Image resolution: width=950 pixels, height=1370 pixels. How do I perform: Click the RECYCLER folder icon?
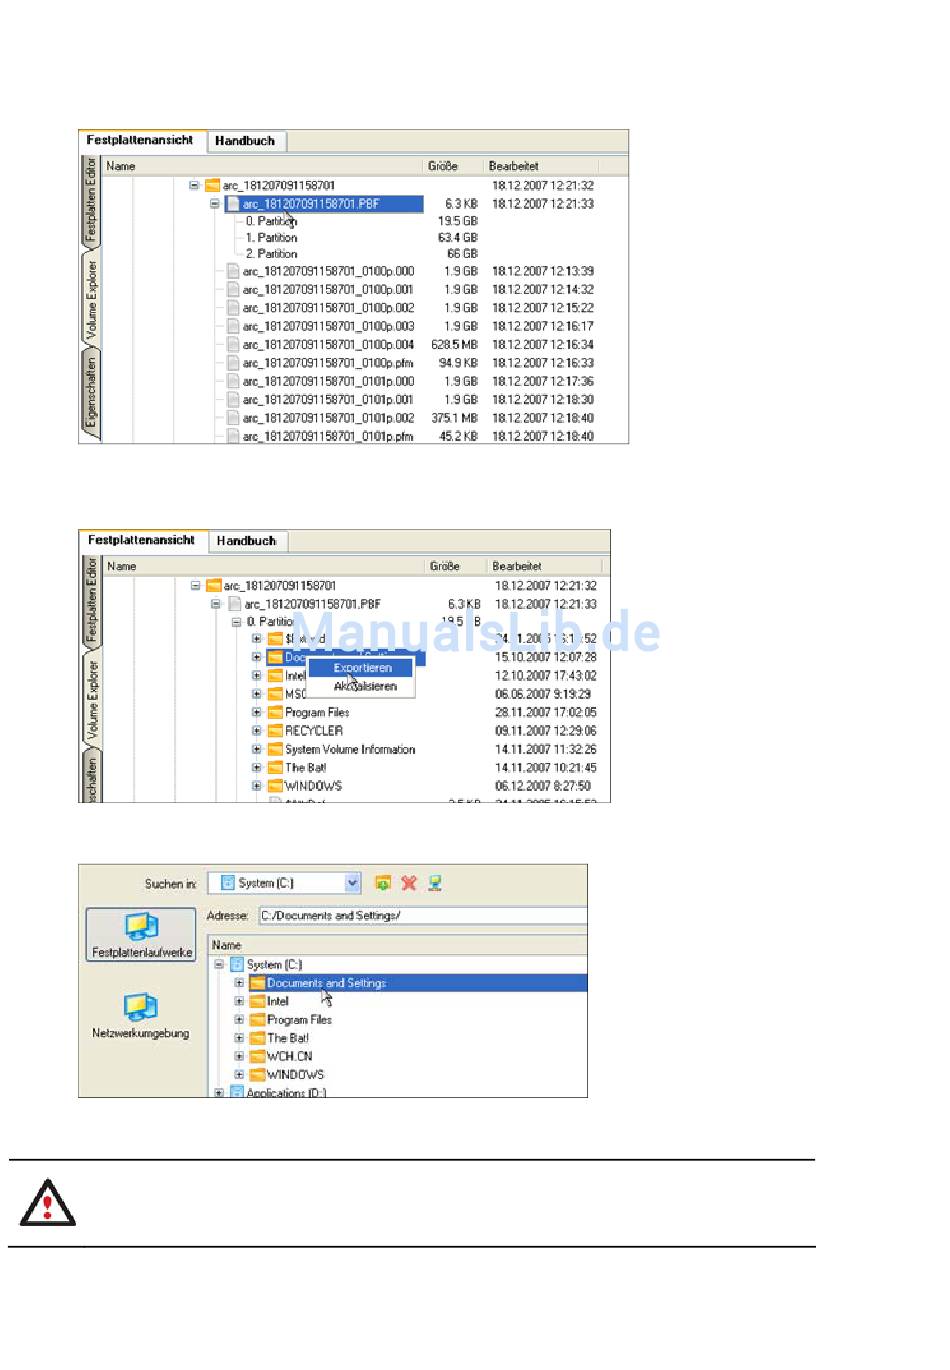[275, 731]
